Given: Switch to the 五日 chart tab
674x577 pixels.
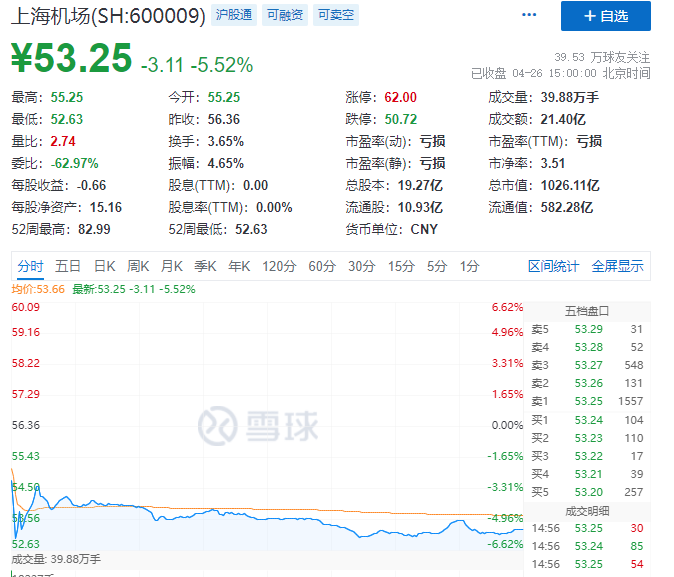Looking at the screenshot, I should click(x=68, y=267).
